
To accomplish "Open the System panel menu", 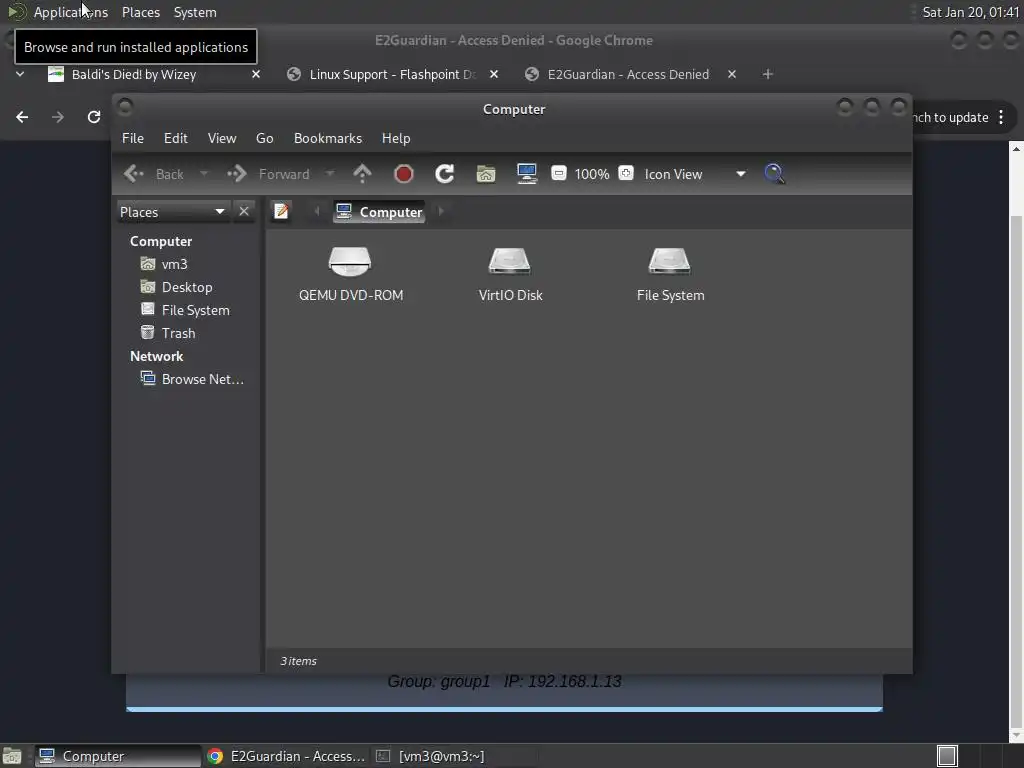I will 195,12.
